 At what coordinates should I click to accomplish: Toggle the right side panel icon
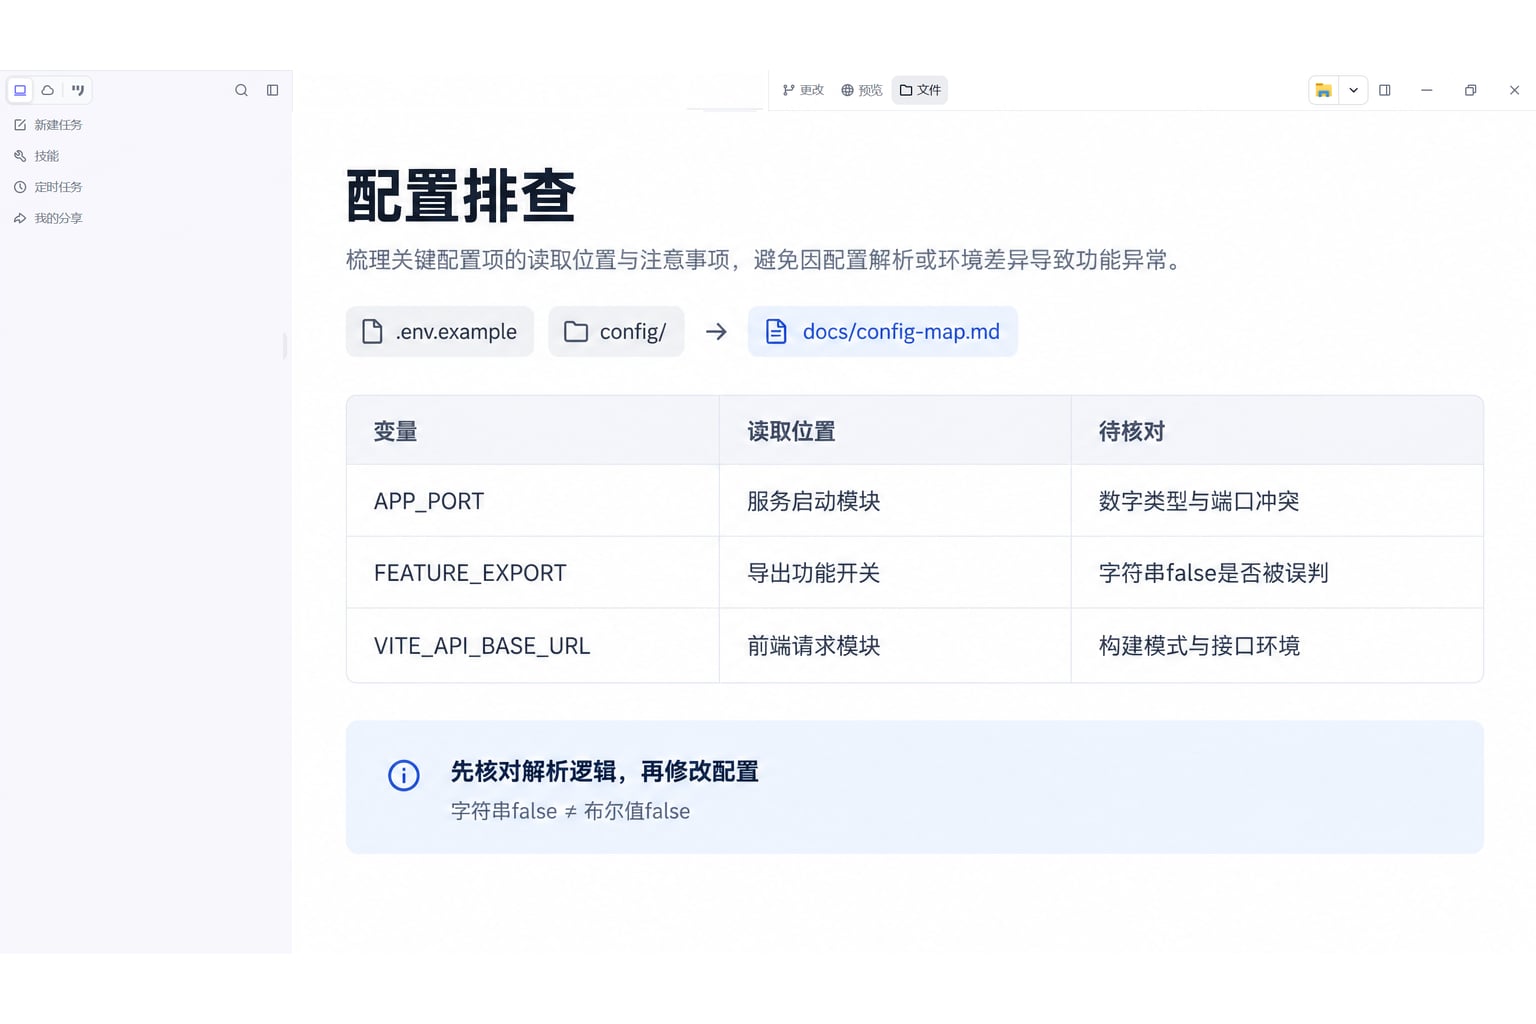pos(1385,90)
